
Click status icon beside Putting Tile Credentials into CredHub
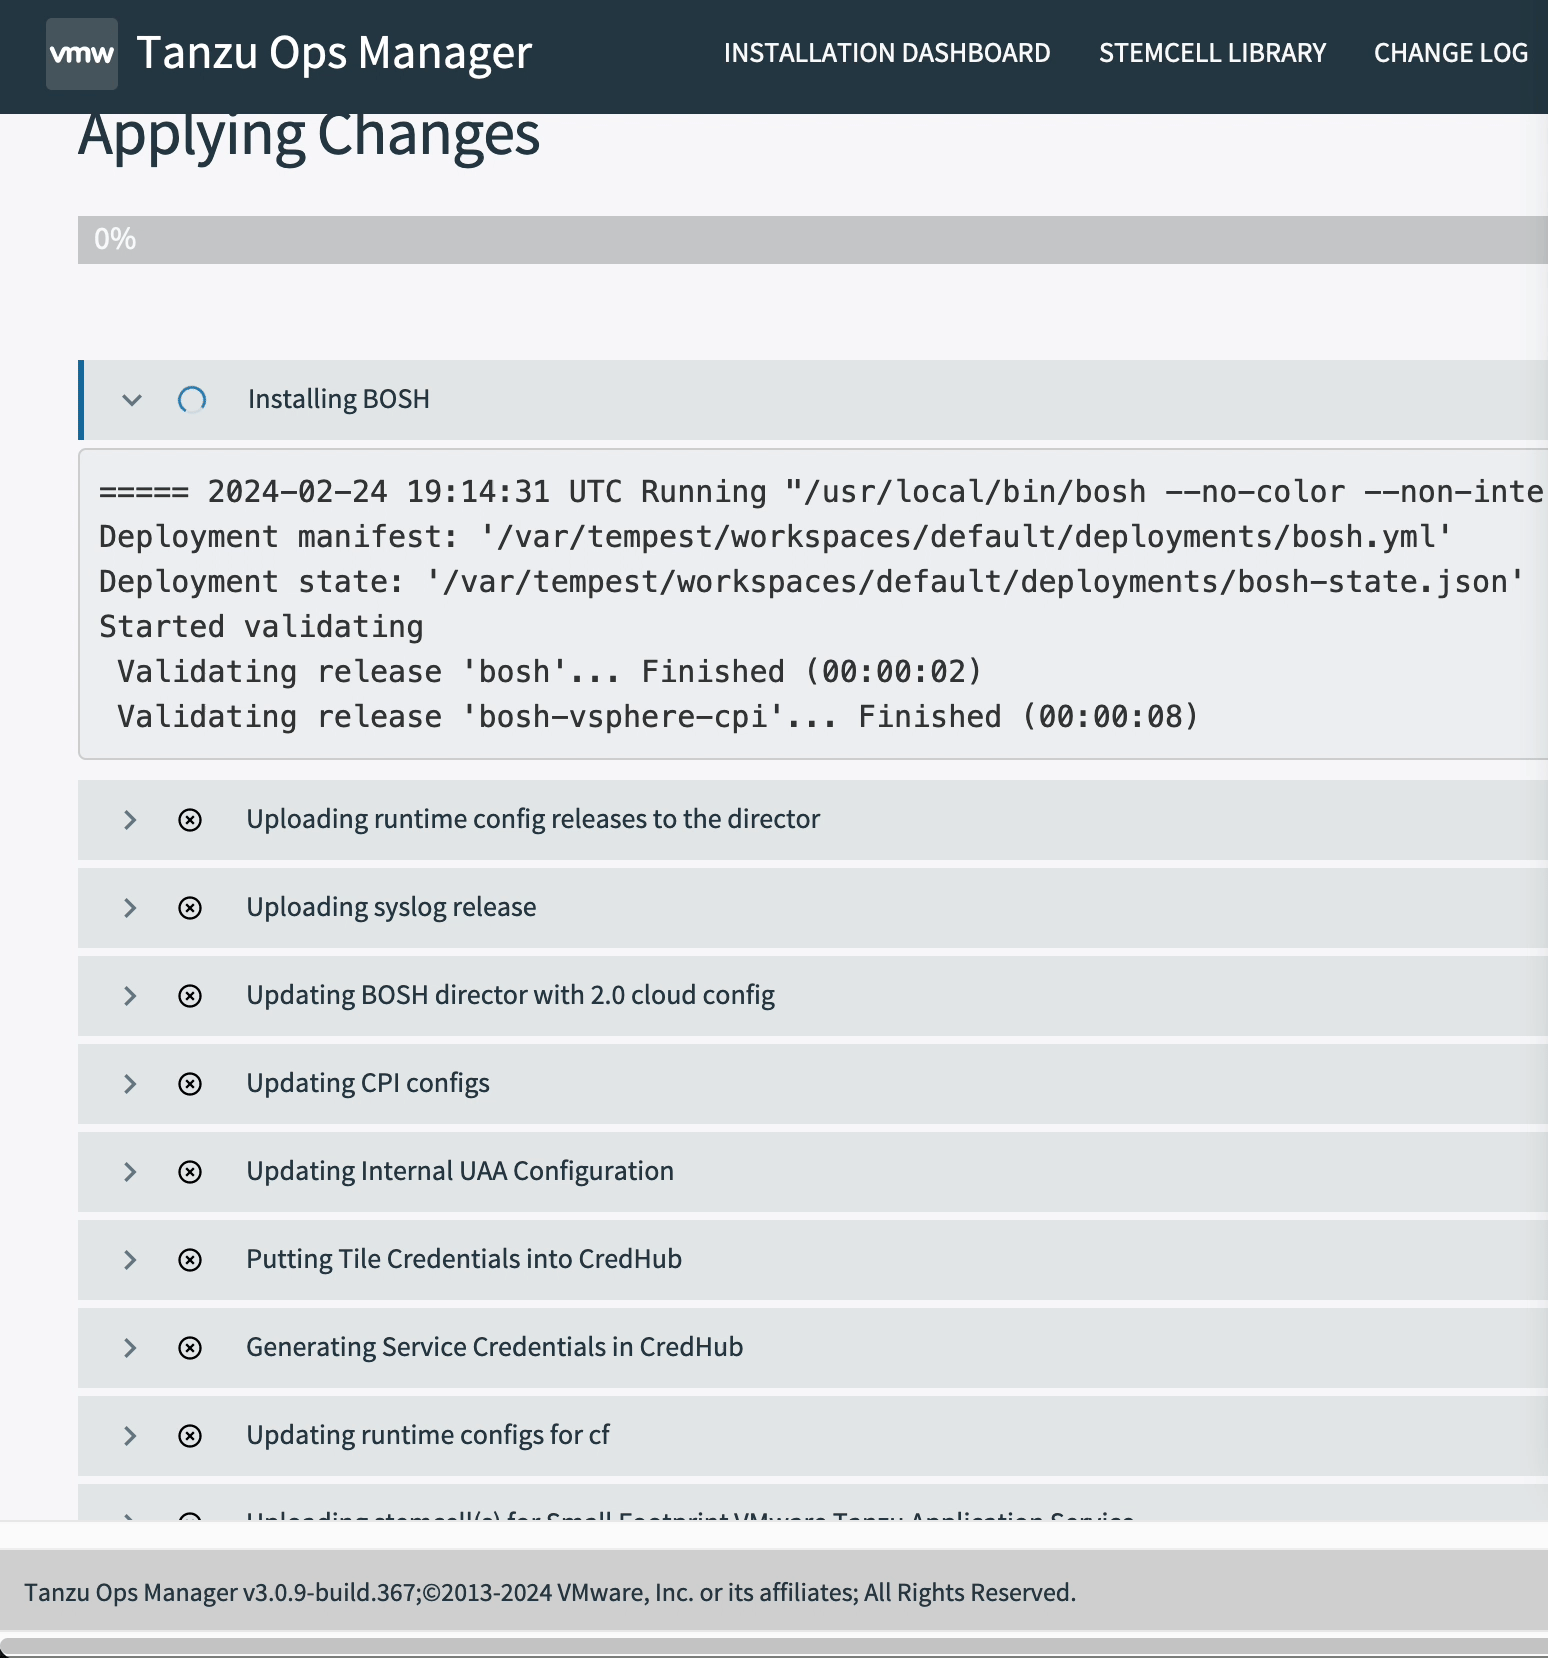click(190, 1260)
